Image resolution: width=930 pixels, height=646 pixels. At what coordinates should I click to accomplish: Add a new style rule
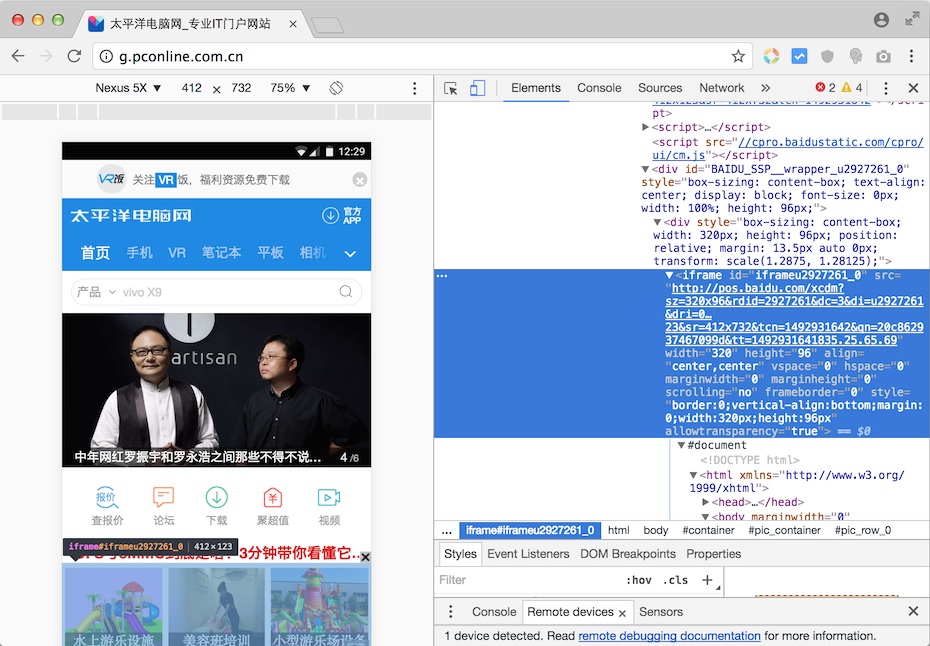(707, 580)
